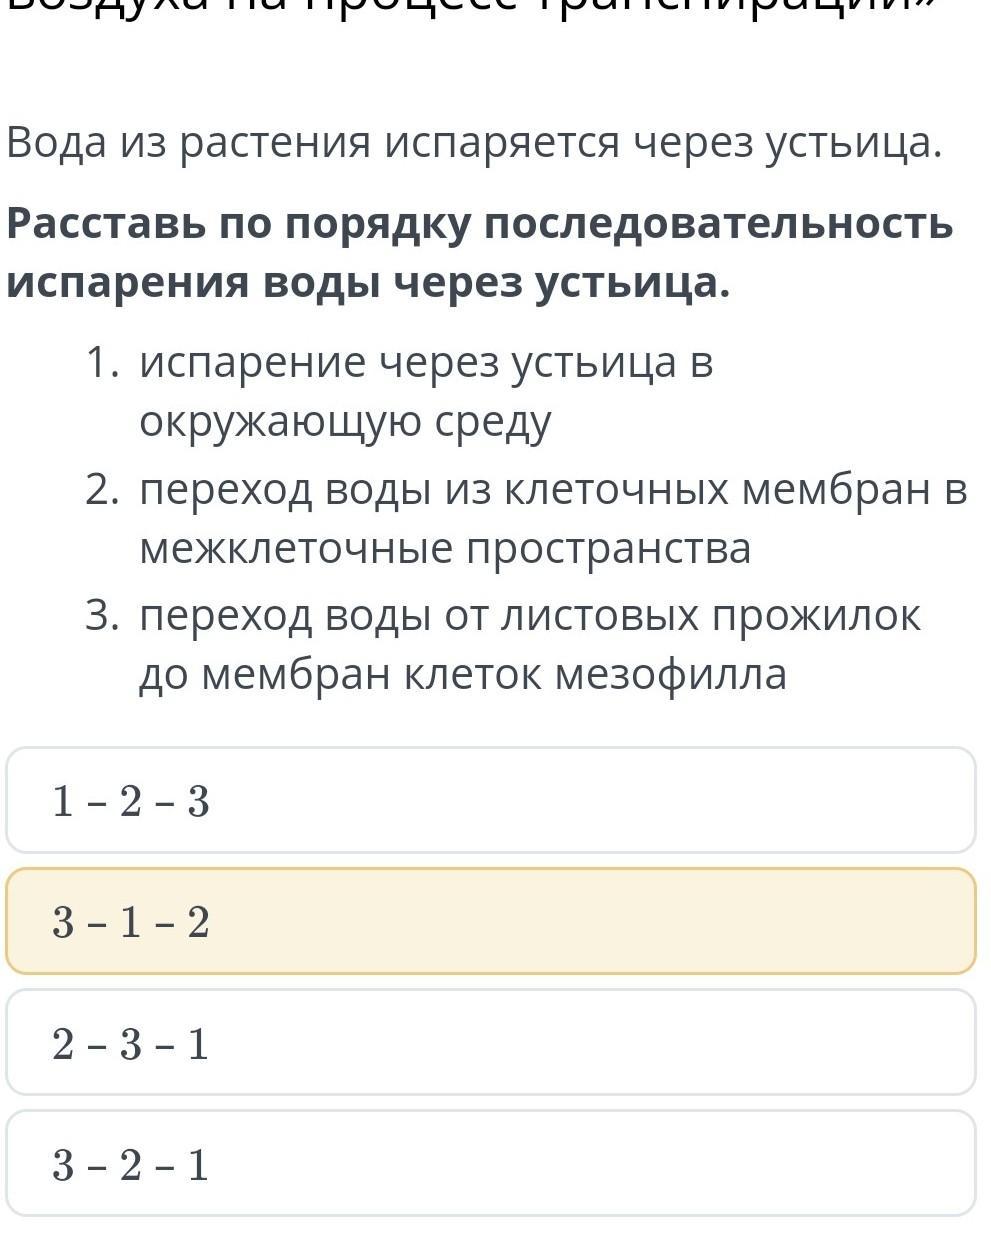Click list number '3.' marker
The image size is (991, 1258).
click(x=104, y=615)
